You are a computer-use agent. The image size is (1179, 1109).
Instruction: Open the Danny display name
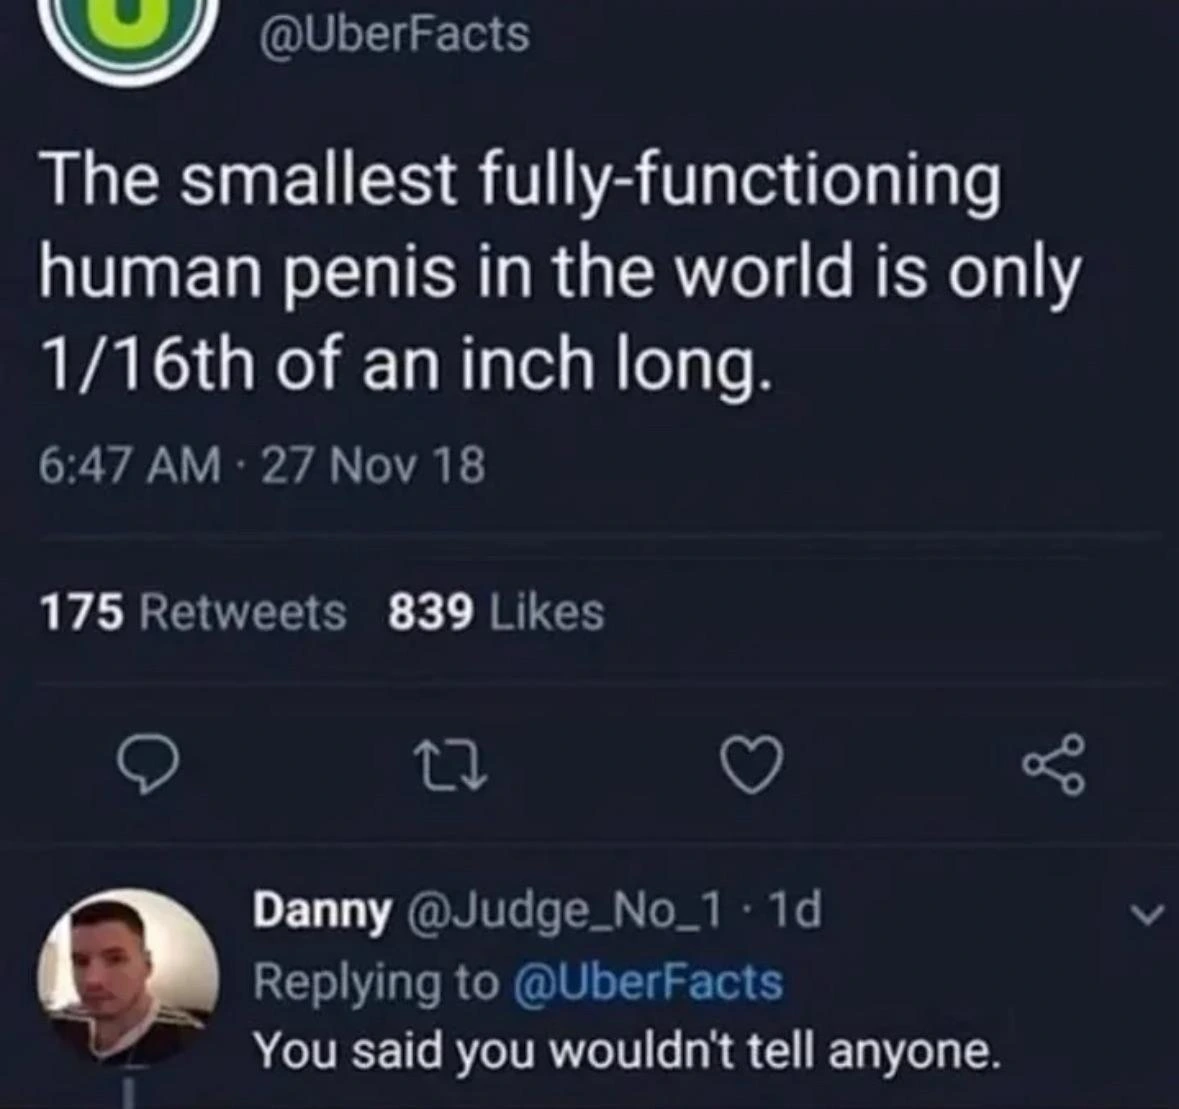tap(321, 910)
